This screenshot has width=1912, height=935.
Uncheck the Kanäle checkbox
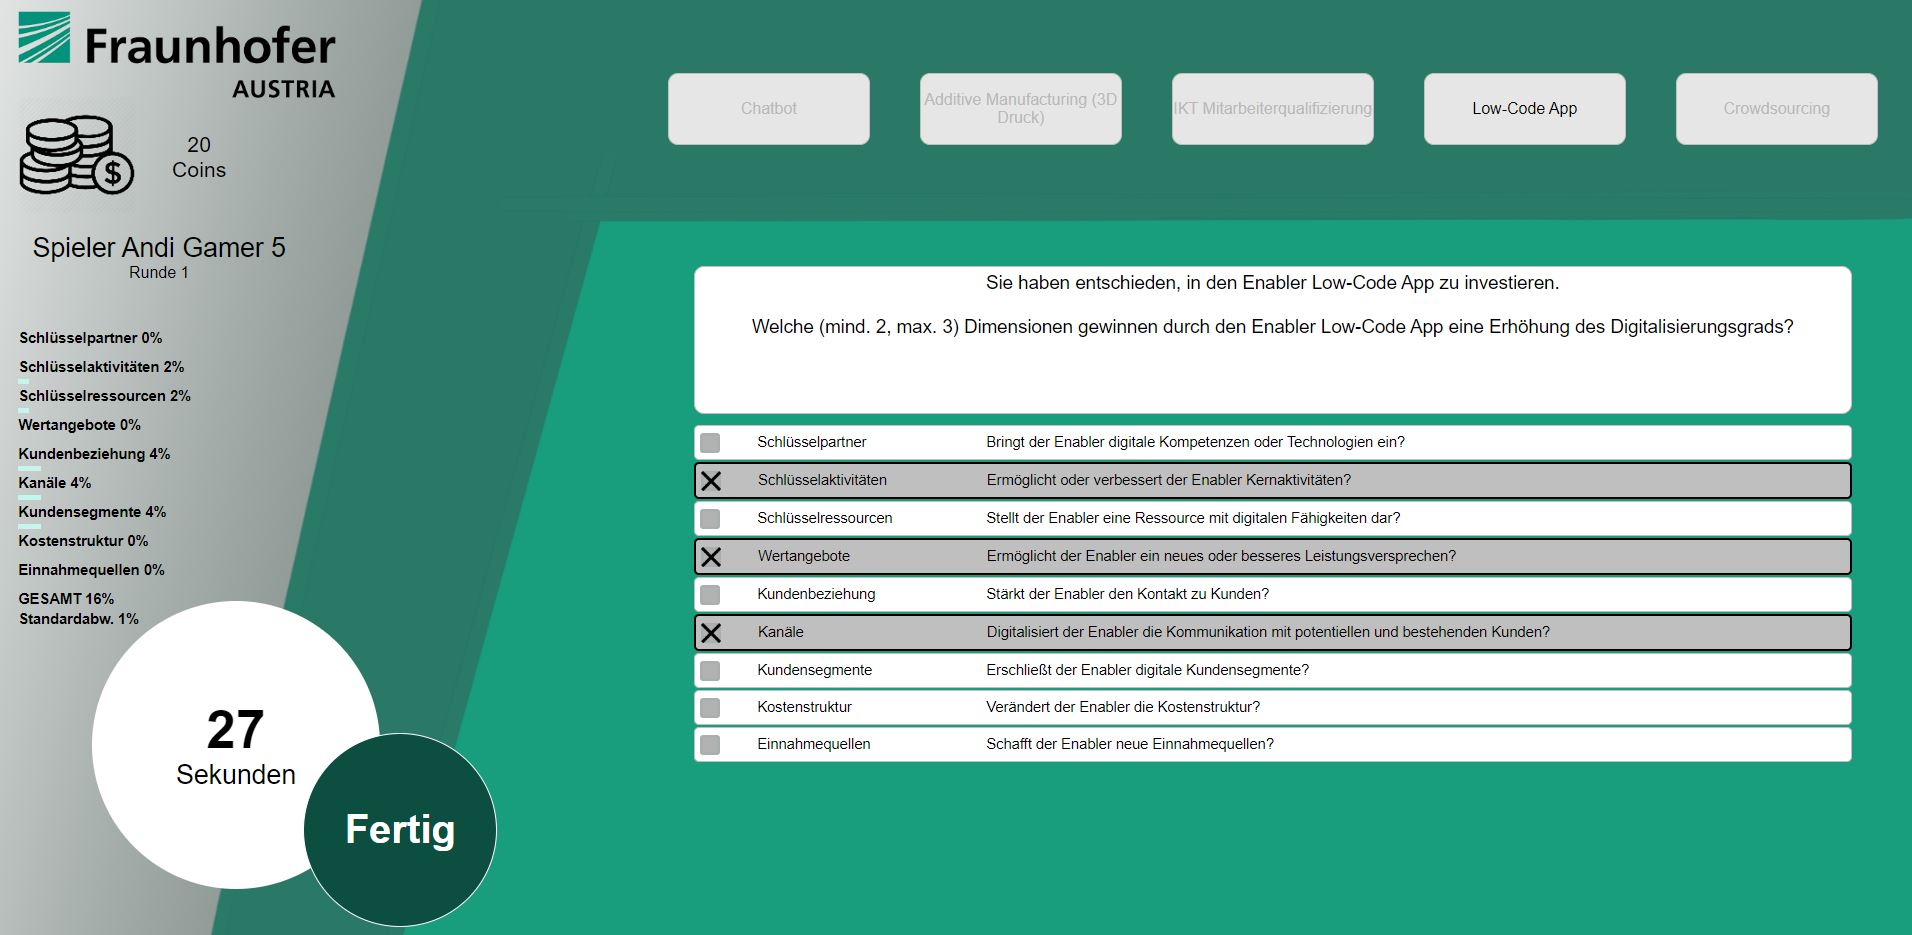[x=710, y=633]
